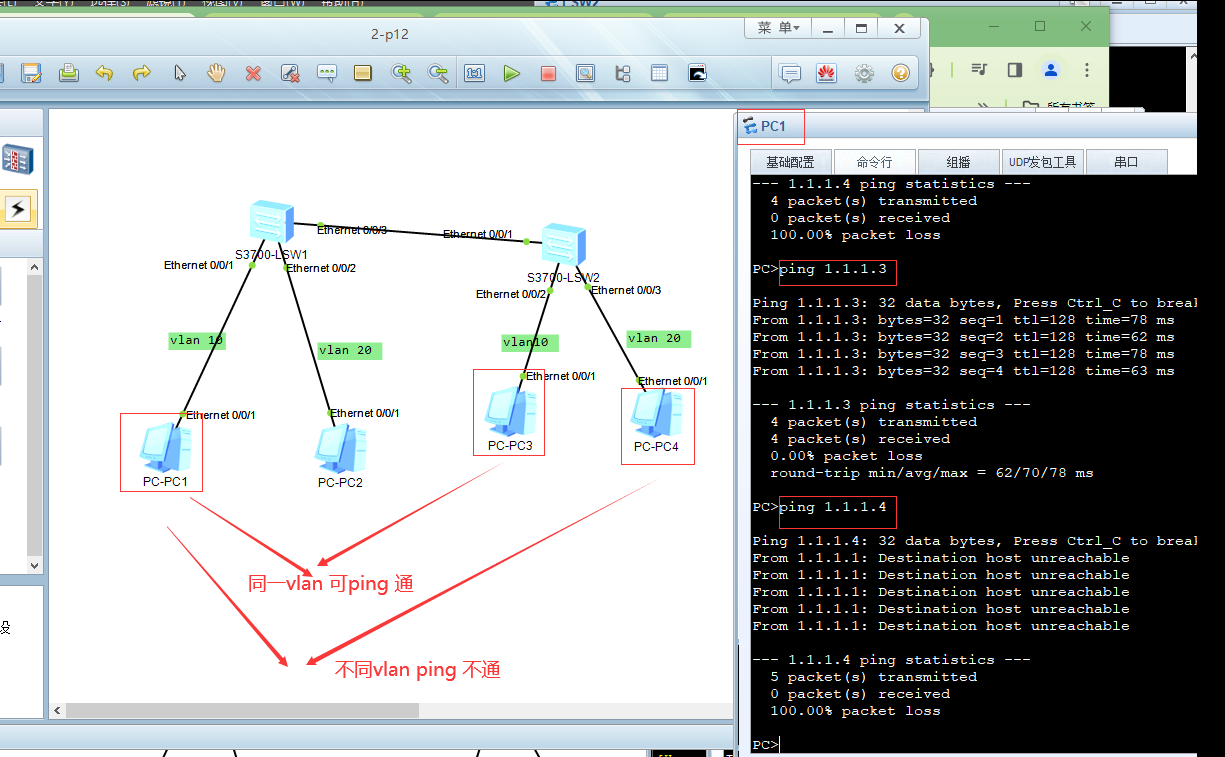This screenshot has height=757, width=1225.
Task: Select the S3700-LSW1 switch
Action: pyautogui.click(x=271, y=221)
